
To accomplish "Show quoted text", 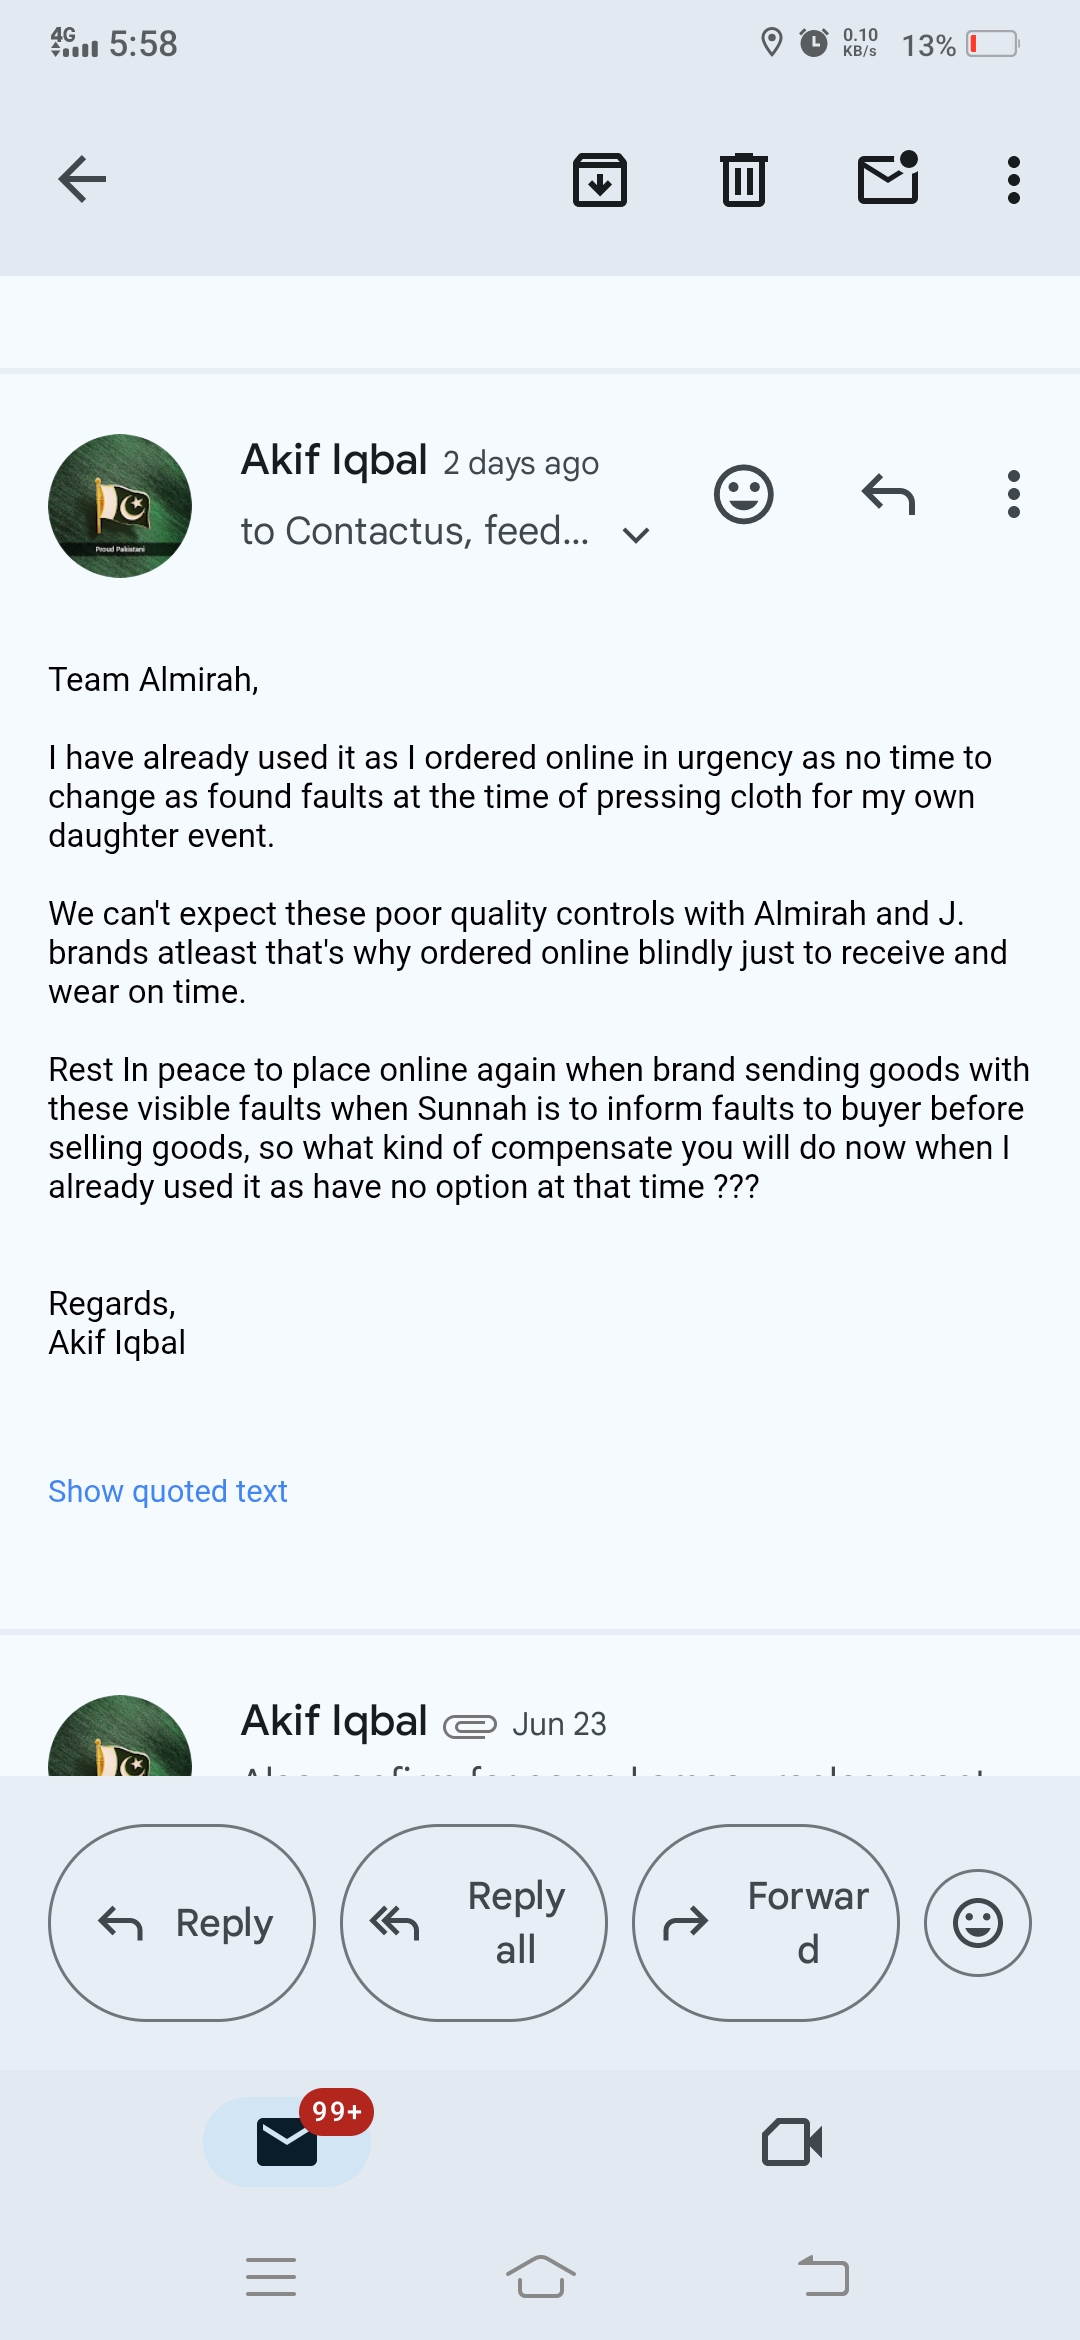I will [x=168, y=1491].
